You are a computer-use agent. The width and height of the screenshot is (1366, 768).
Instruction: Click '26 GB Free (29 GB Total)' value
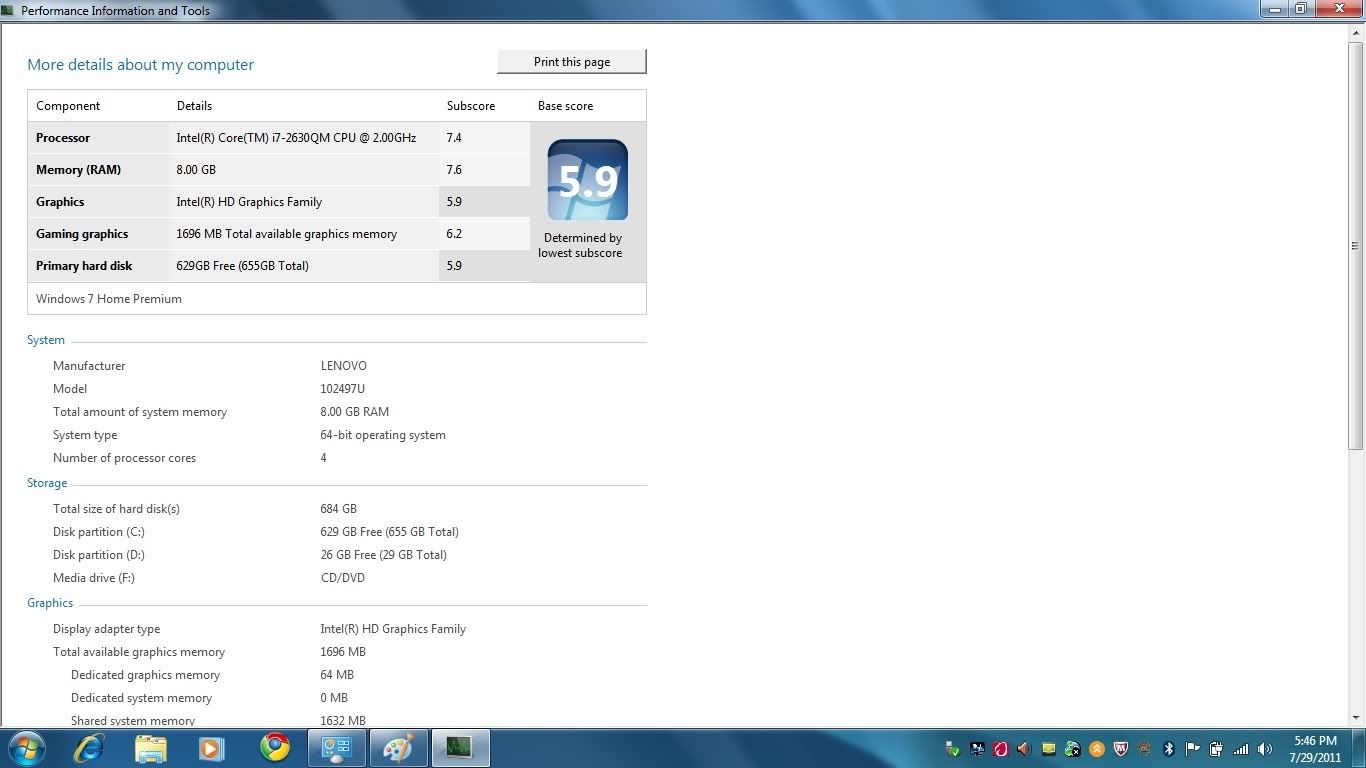(383, 555)
